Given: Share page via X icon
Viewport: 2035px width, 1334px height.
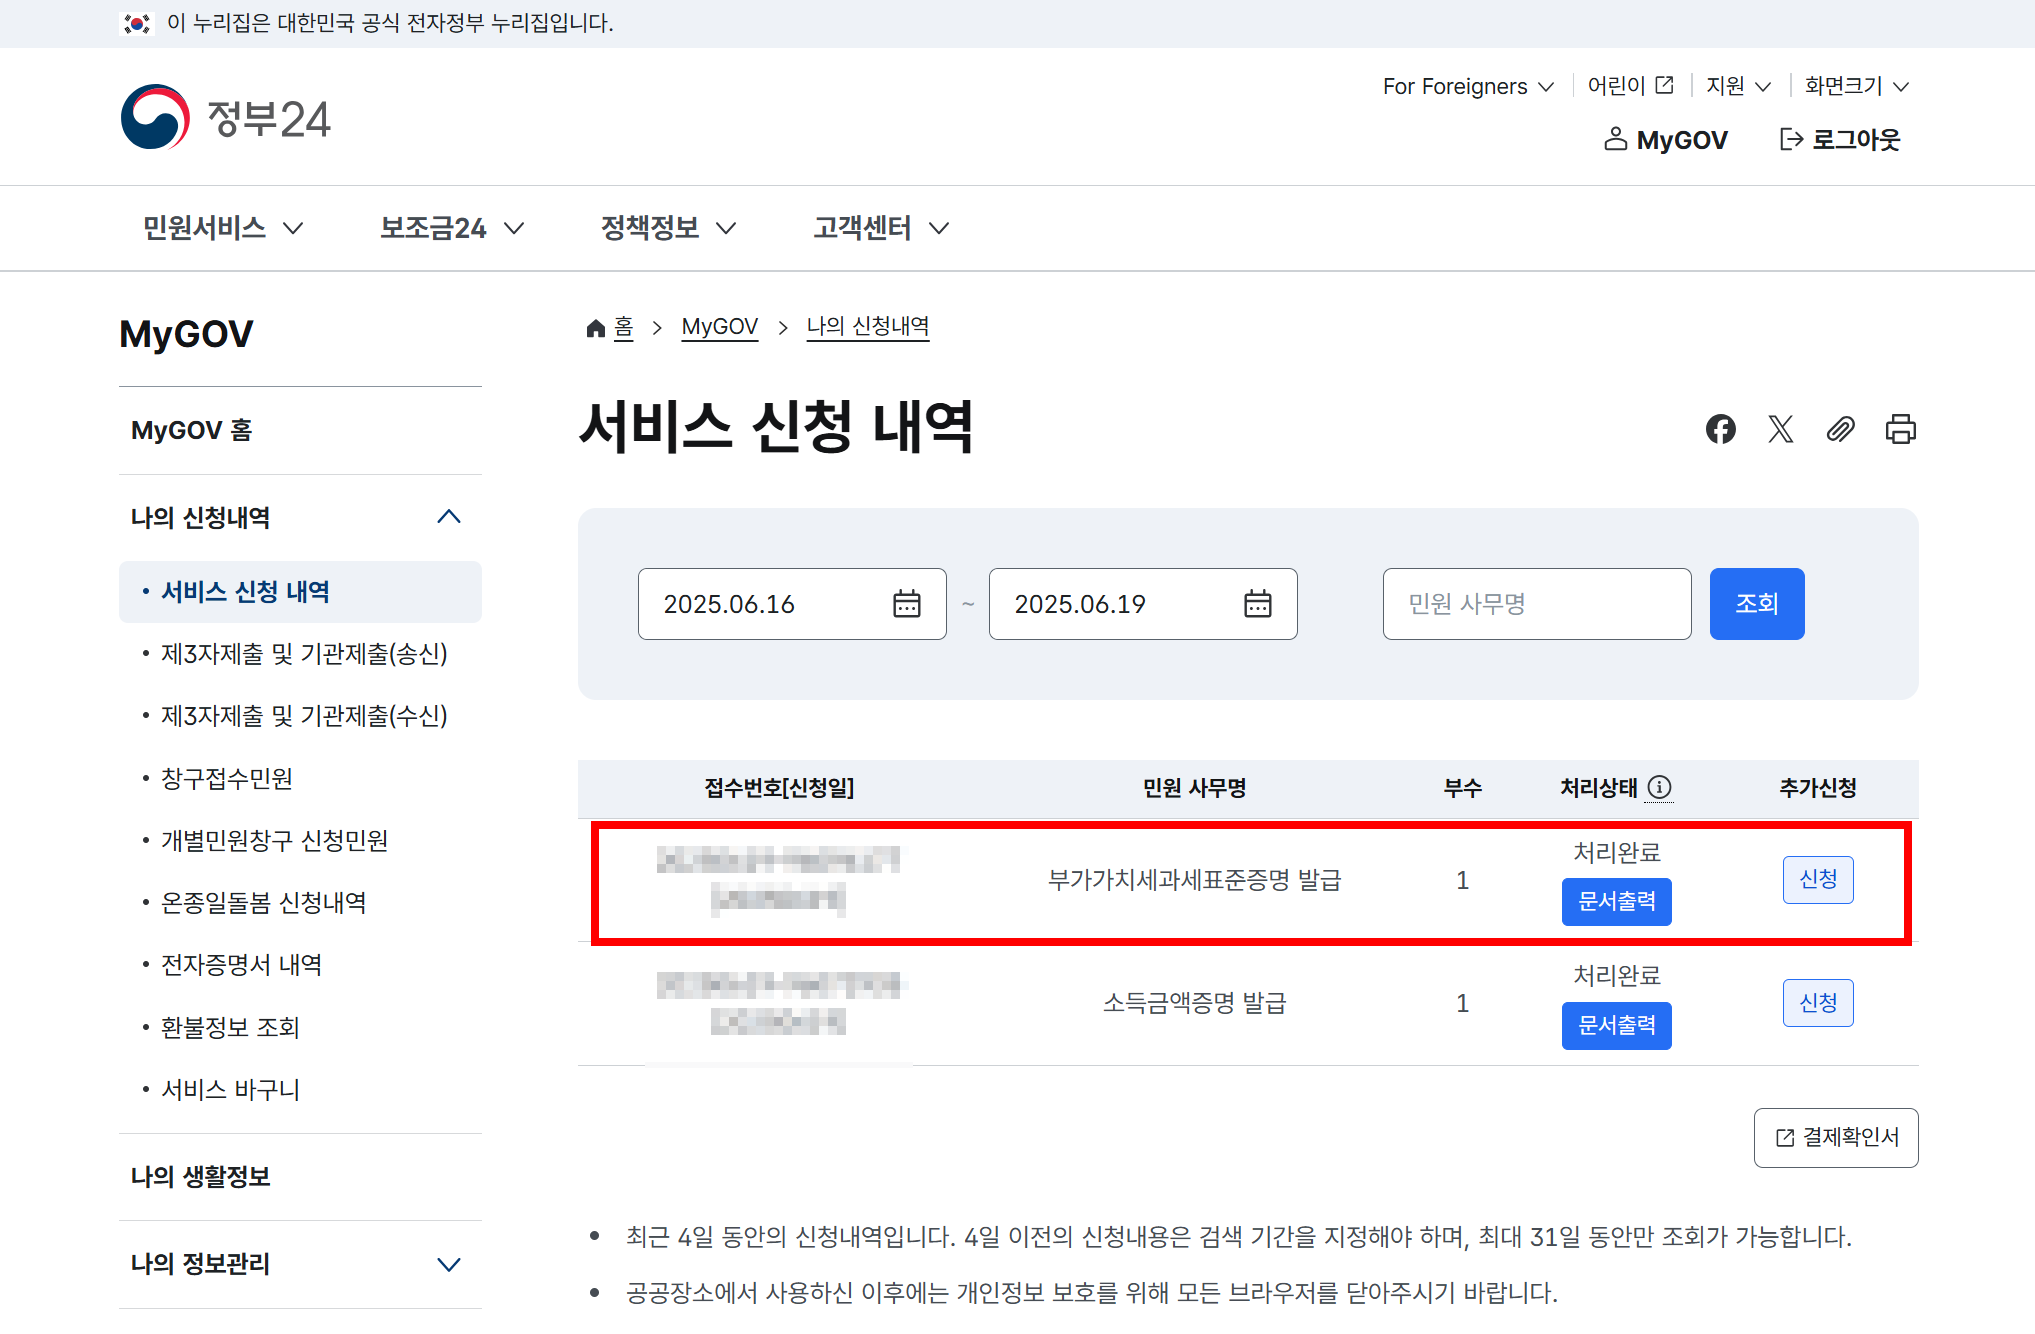Looking at the screenshot, I should point(1780,429).
